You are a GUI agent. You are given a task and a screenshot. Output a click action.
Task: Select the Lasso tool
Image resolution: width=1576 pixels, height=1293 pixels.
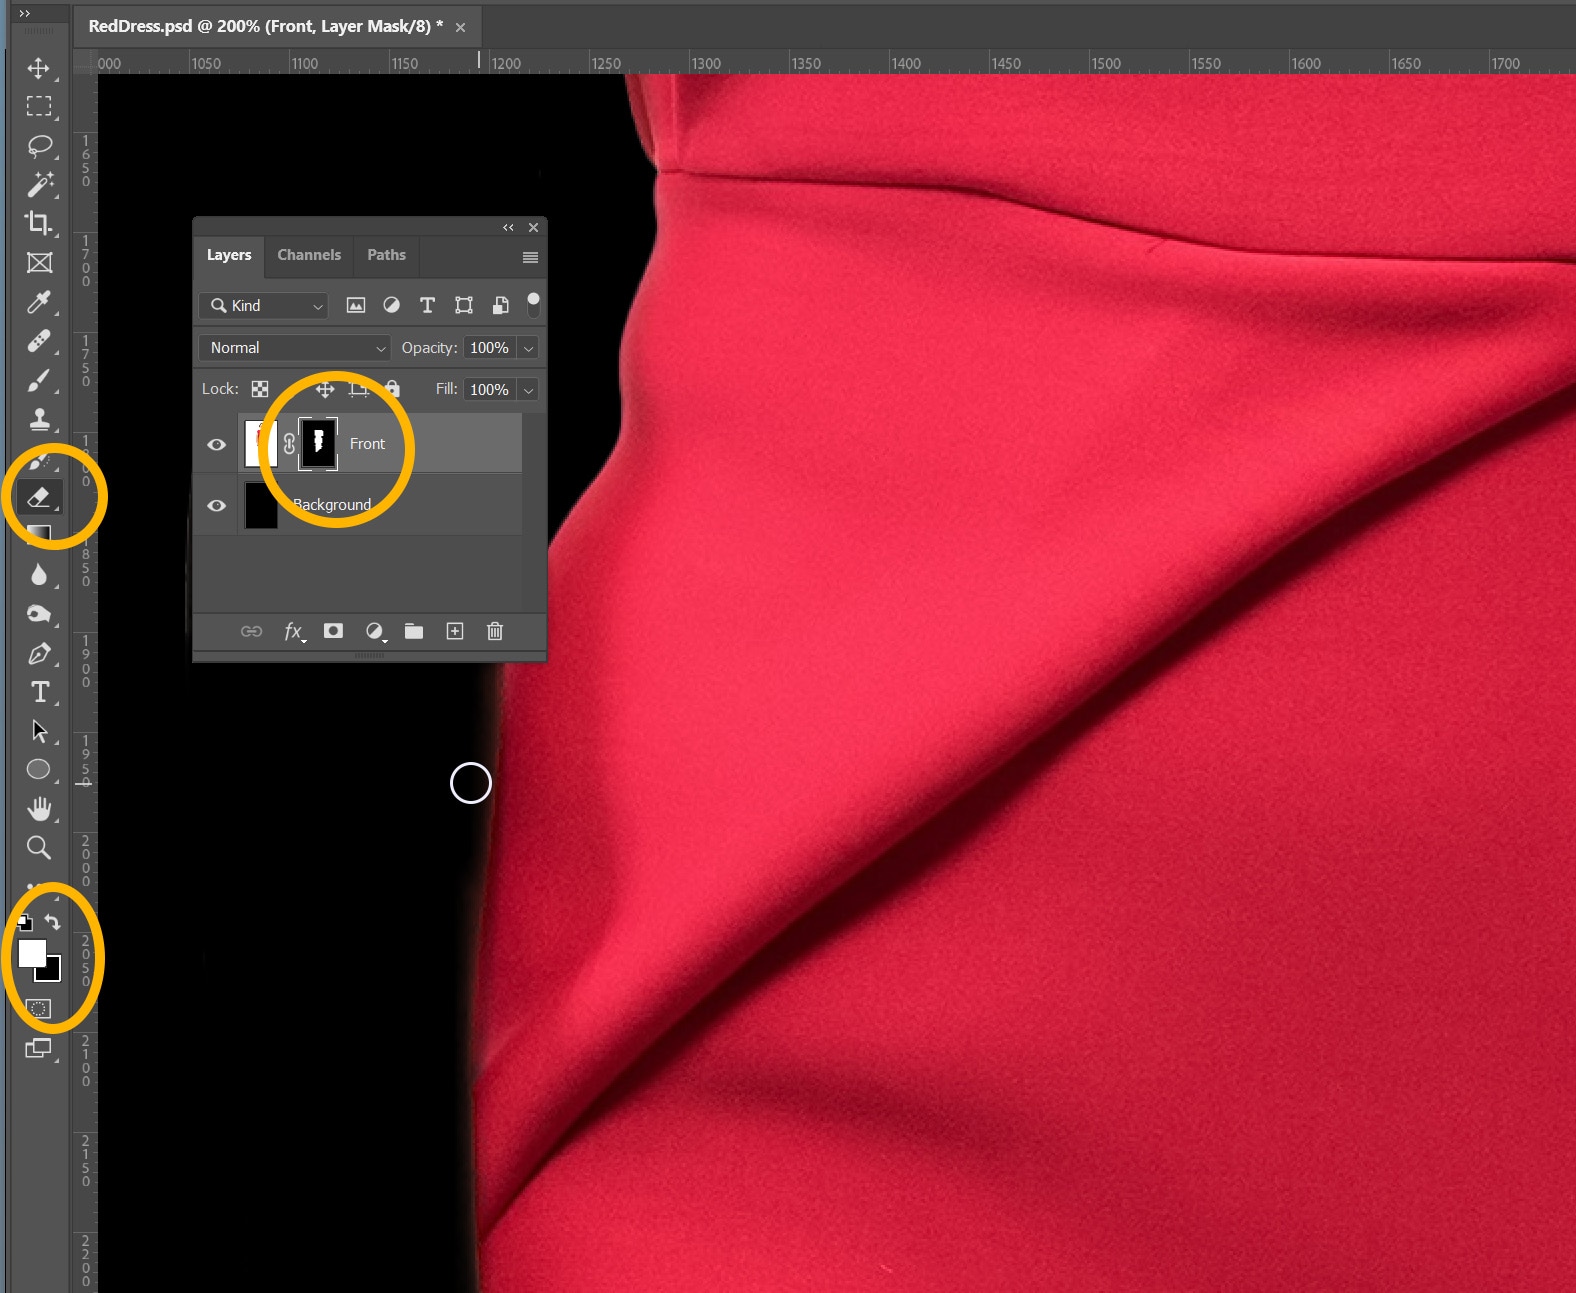39,146
